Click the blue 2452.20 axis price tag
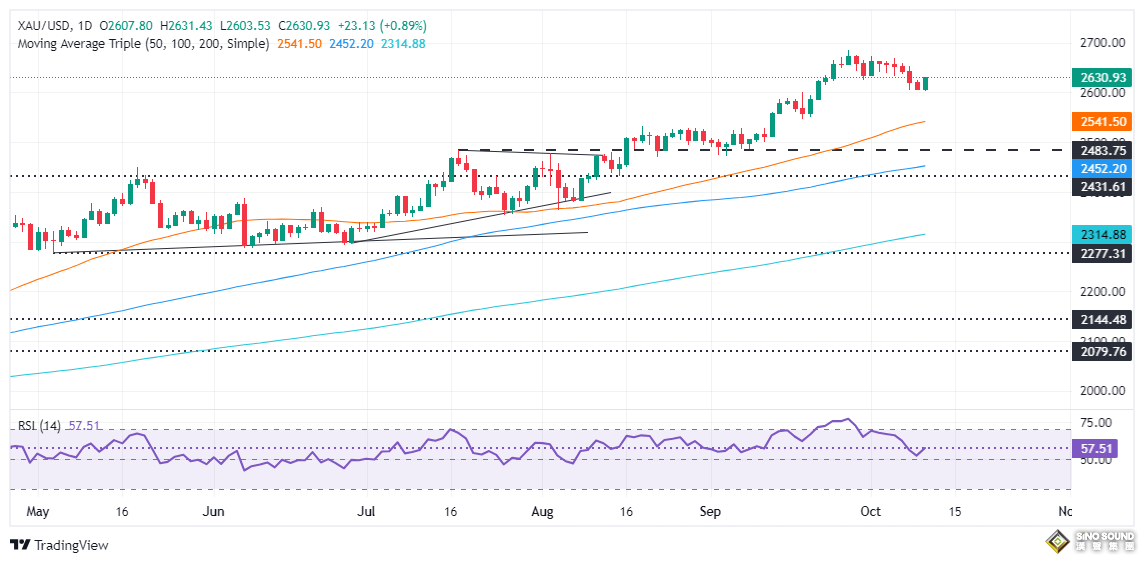This screenshot has width=1144, height=563. [x=1101, y=168]
